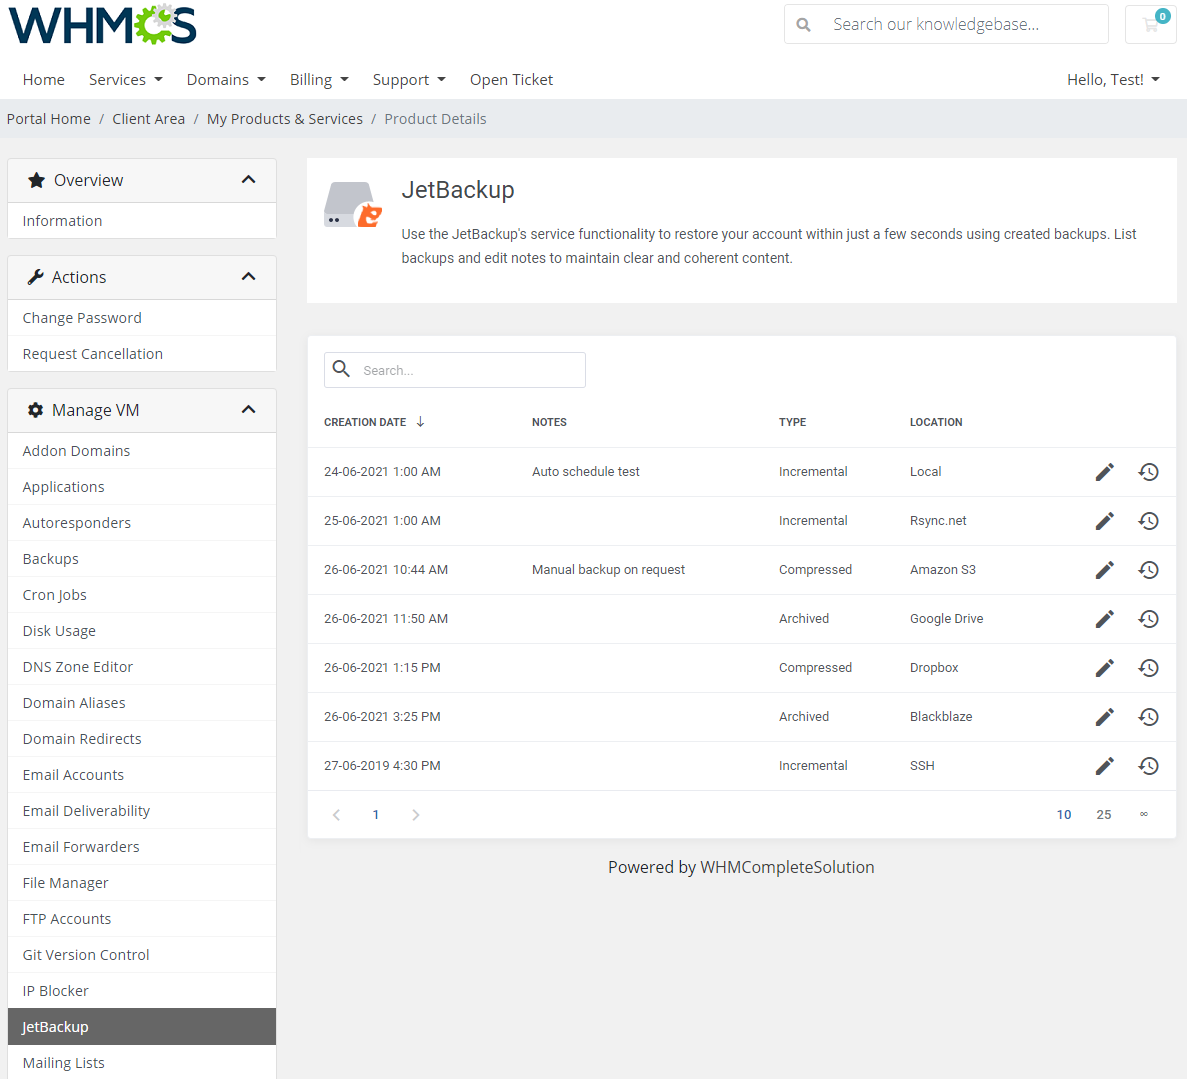Restore the backup stored on Rsync.net
This screenshot has width=1187, height=1079.
tap(1148, 520)
